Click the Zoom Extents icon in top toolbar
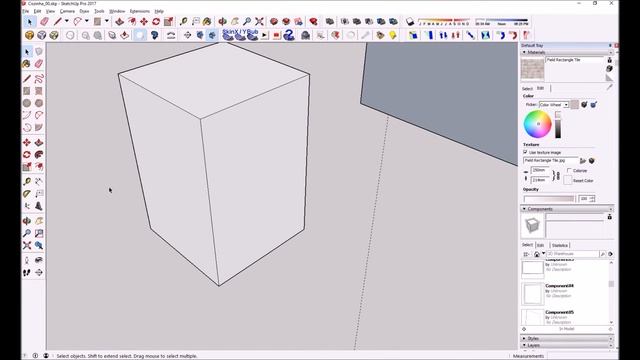Image resolution: width=640 pixels, height=360 pixels. click(x=259, y=22)
